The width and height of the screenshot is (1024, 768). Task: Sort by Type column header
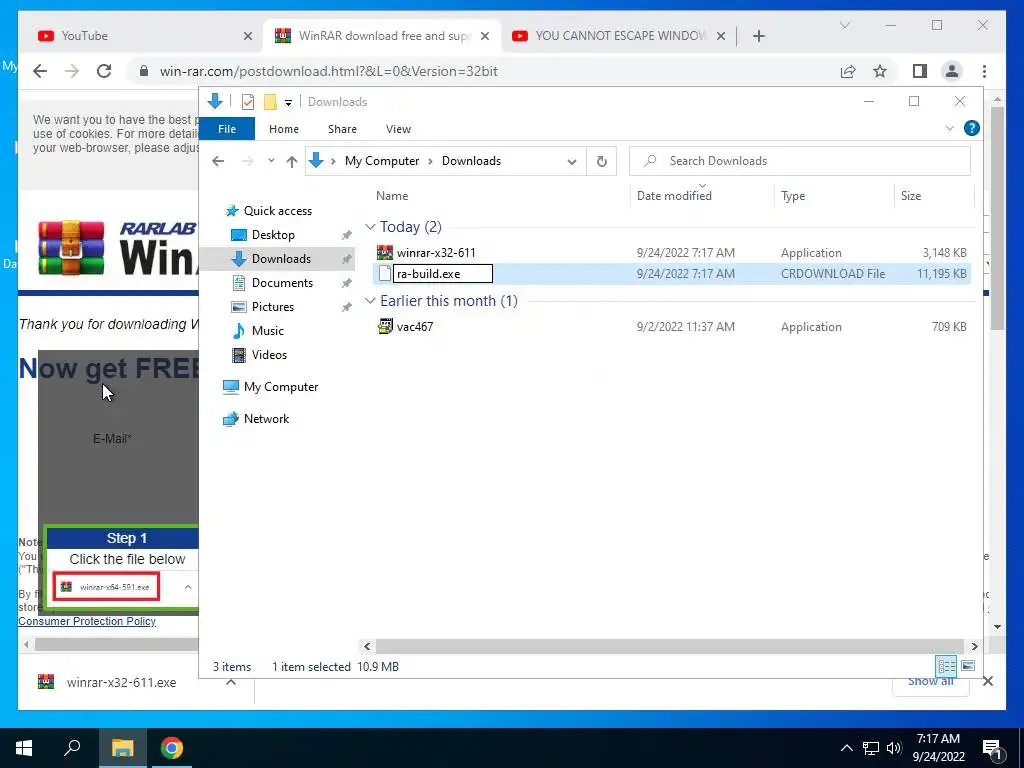click(x=793, y=196)
